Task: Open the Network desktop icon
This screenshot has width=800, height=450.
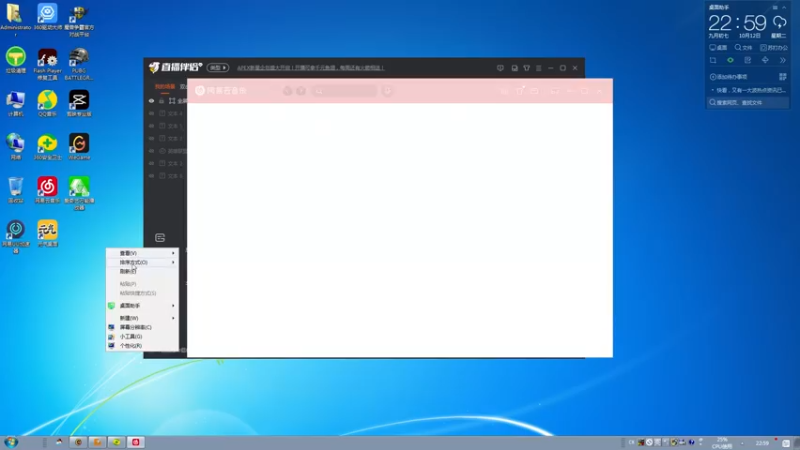Action: tap(16, 146)
